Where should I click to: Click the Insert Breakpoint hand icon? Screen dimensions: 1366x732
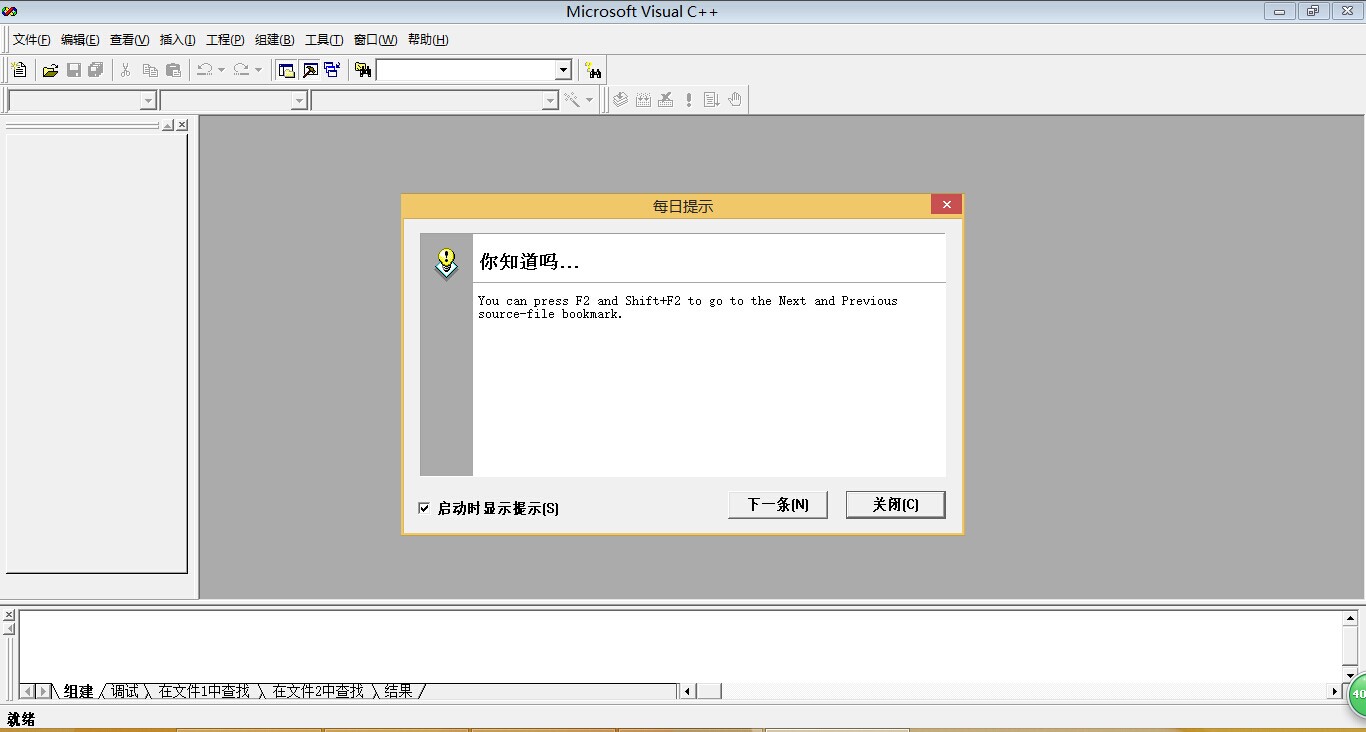[x=735, y=100]
